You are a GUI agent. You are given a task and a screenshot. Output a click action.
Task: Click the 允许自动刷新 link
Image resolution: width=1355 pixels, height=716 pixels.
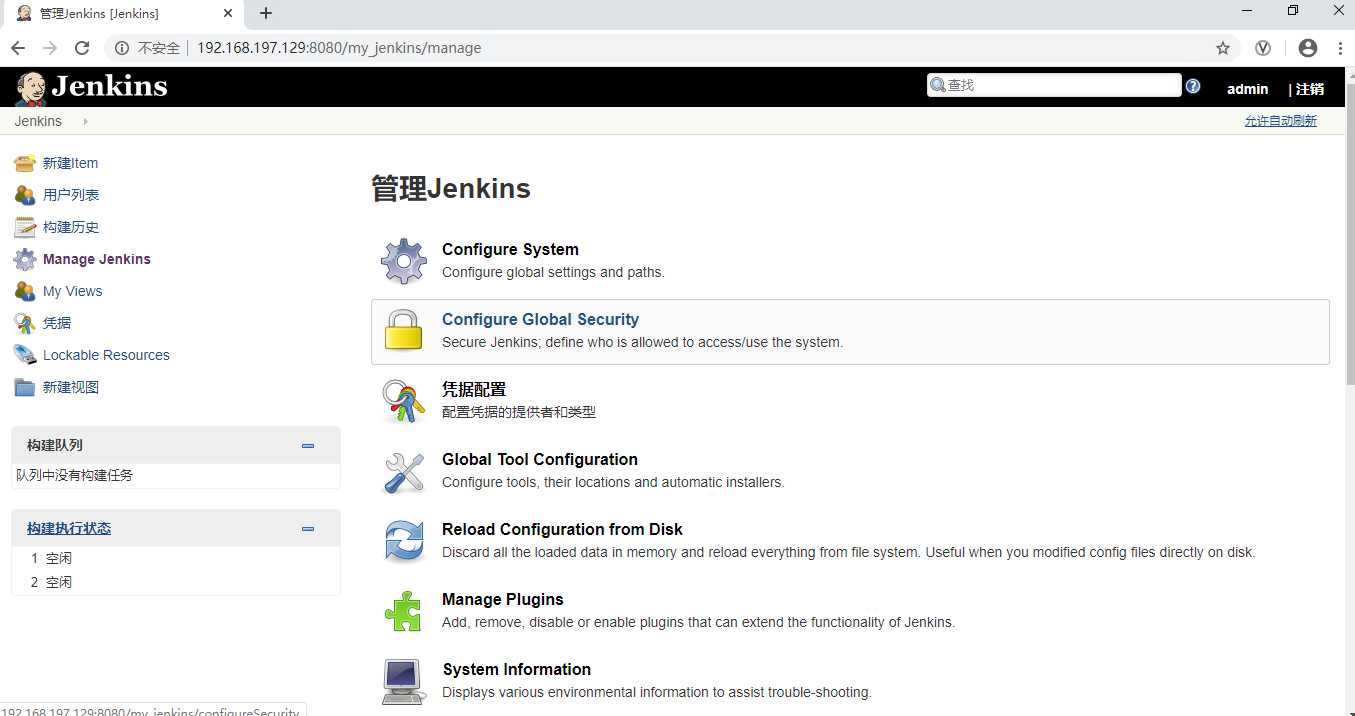(x=1280, y=121)
